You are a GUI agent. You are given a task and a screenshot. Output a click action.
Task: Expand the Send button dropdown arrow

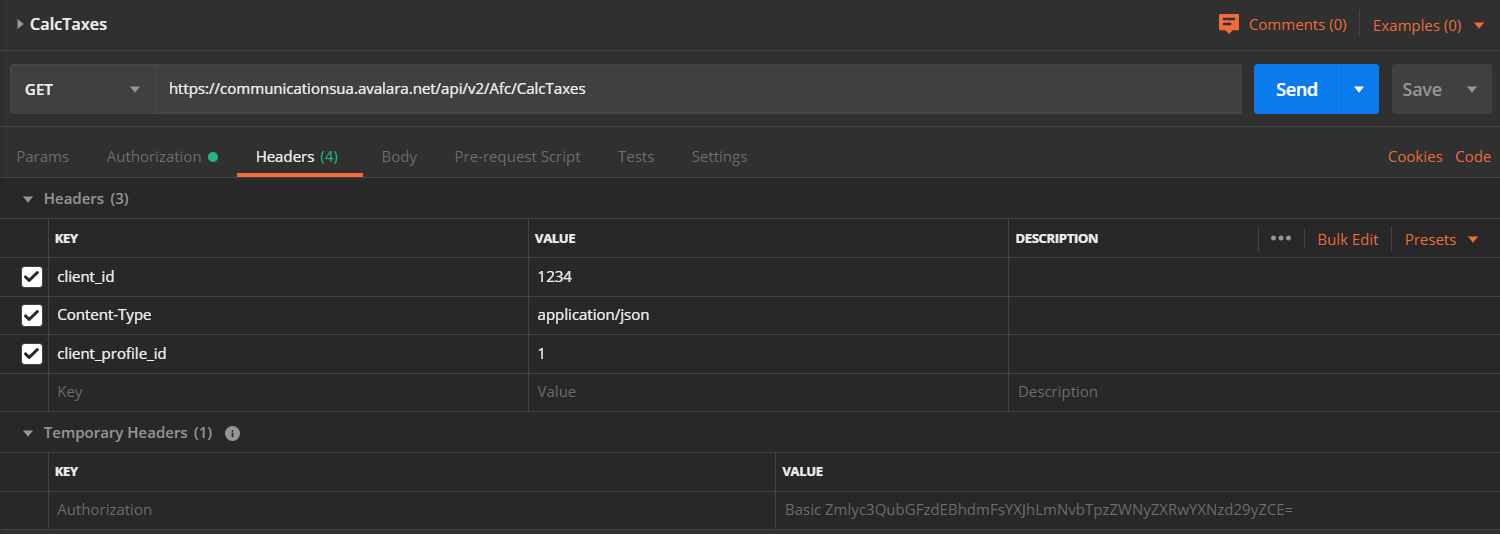pos(1359,89)
